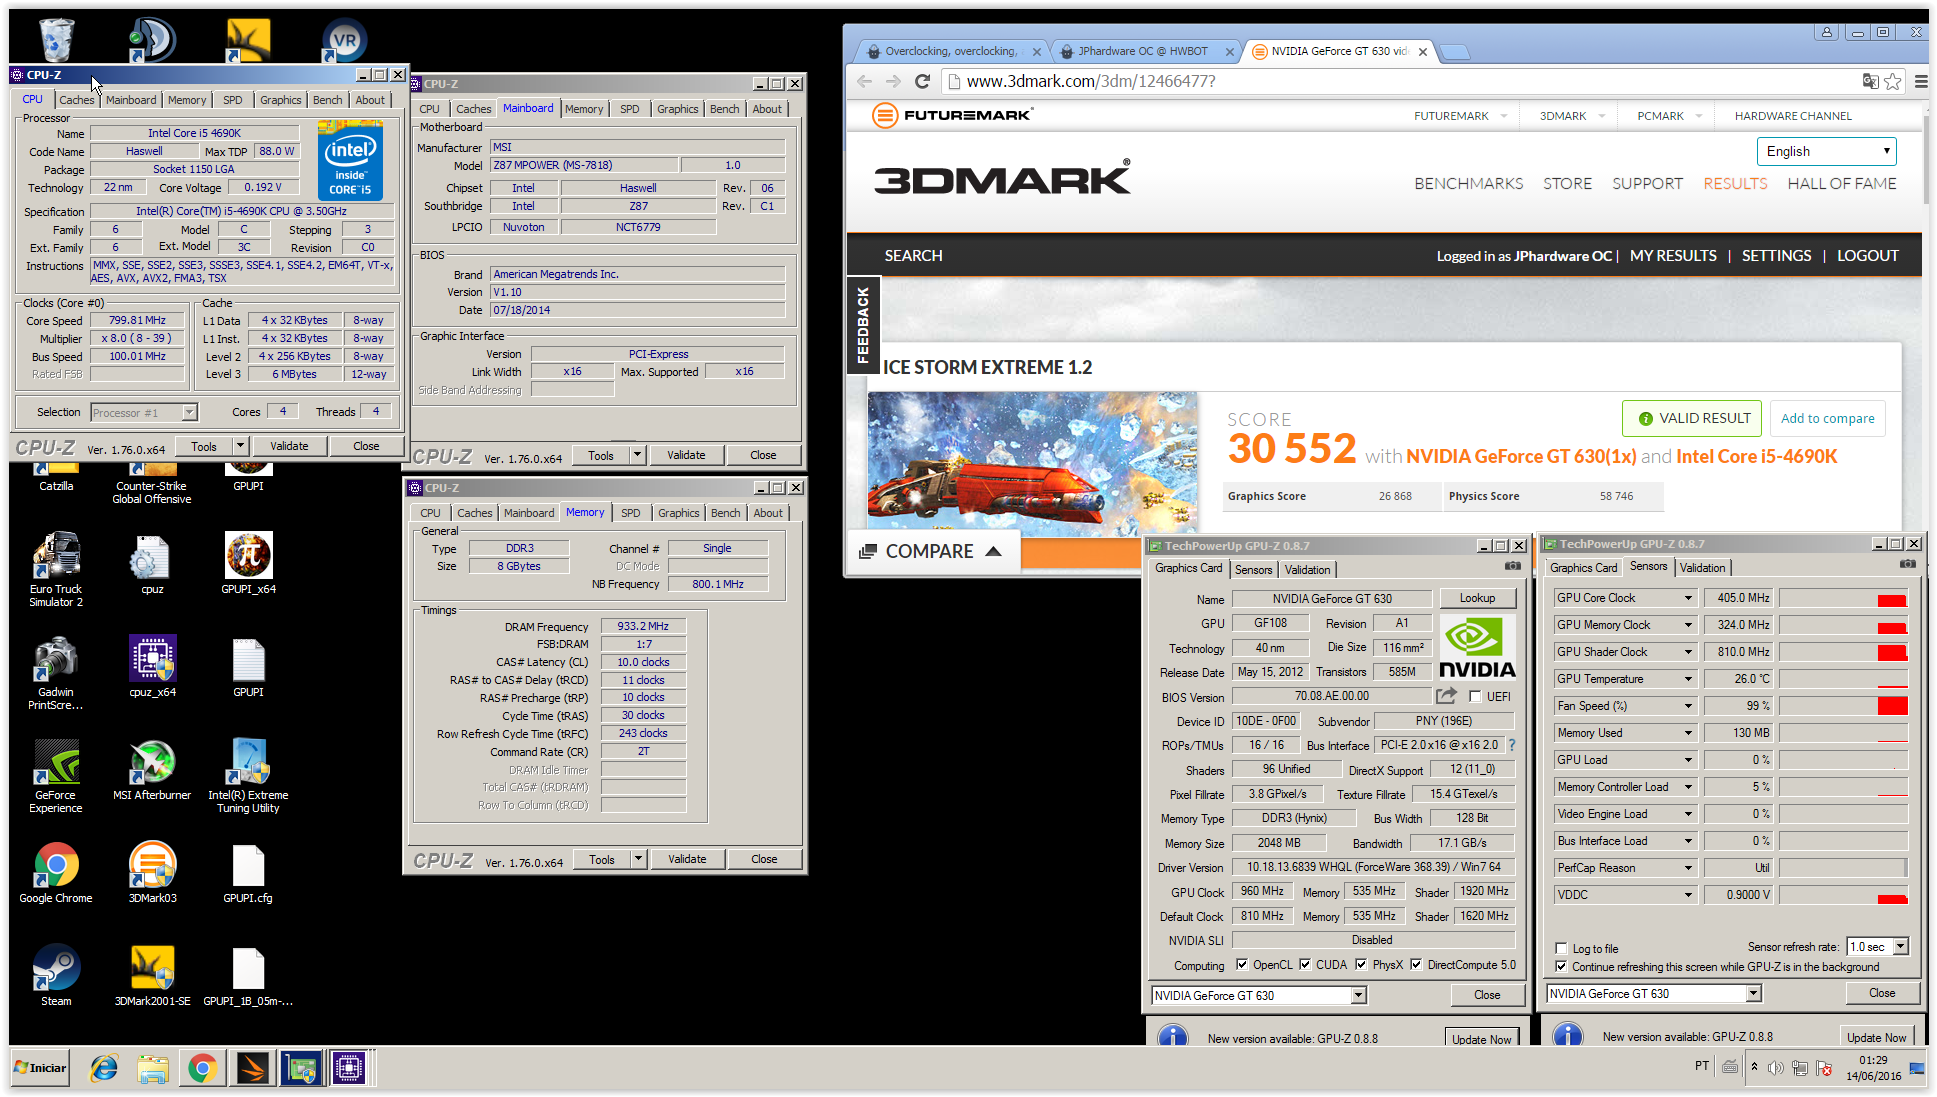
Task: Switch to Caches tab in the CPU-Z CPU window
Action: 76,100
